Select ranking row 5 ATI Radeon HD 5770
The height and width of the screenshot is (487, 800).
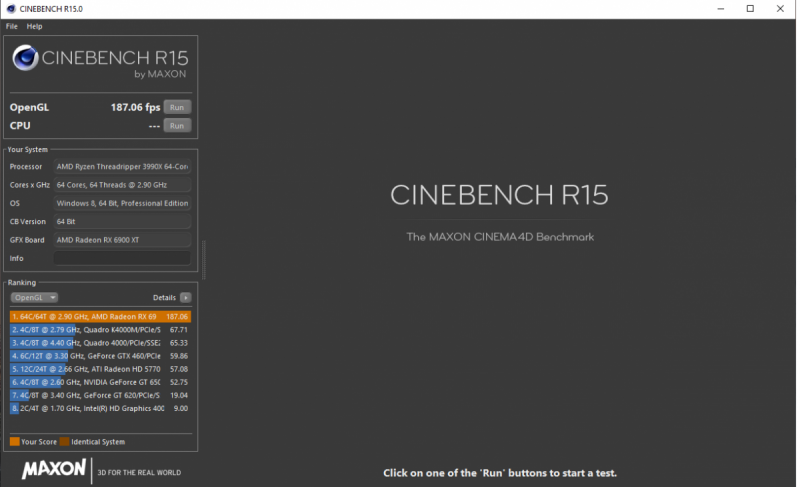(100, 369)
